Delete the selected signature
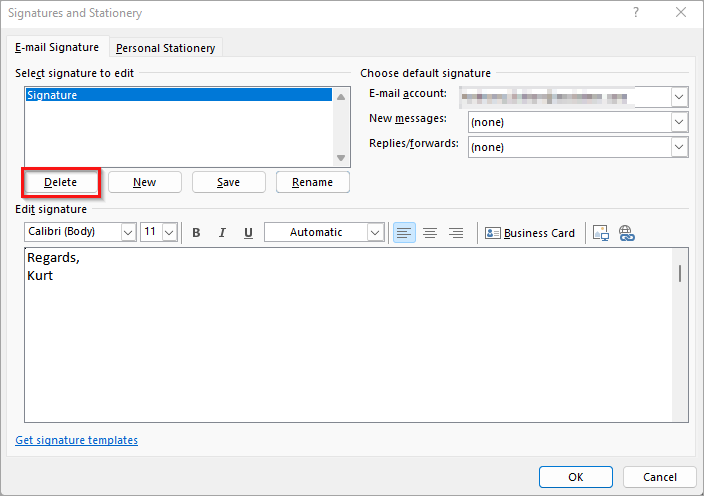The height and width of the screenshot is (496, 704). (x=60, y=182)
